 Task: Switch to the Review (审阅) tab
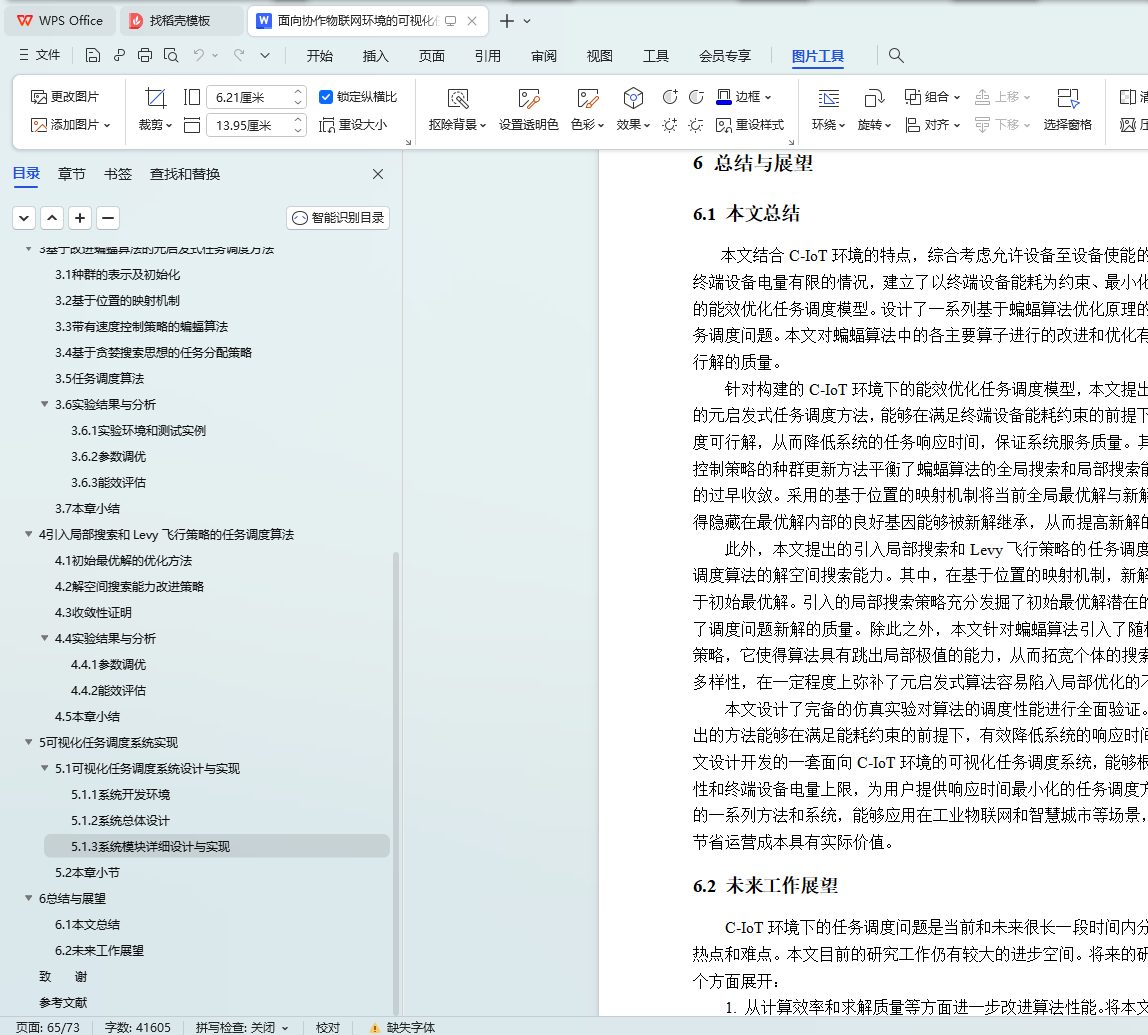(543, 56)
